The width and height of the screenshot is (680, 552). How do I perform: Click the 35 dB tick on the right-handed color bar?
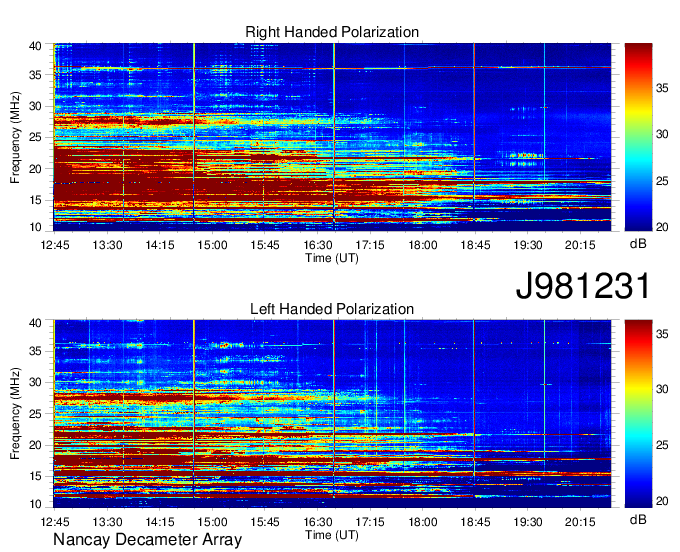click(662, 88)
